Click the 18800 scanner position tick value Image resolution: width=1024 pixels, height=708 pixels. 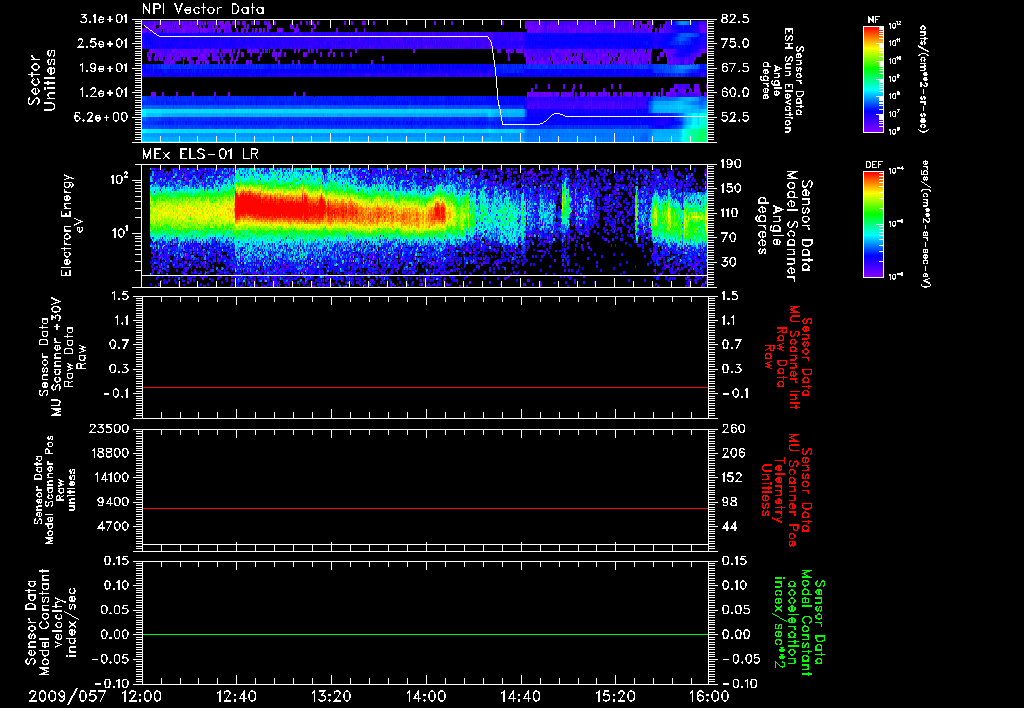(108, 453)
